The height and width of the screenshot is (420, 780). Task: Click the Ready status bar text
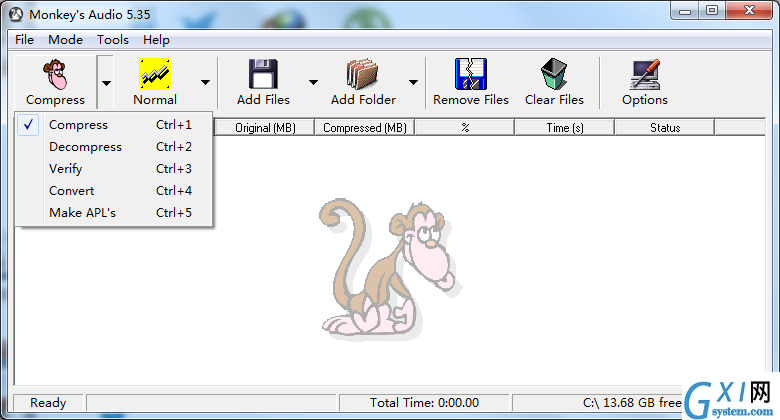pos(48,403)
